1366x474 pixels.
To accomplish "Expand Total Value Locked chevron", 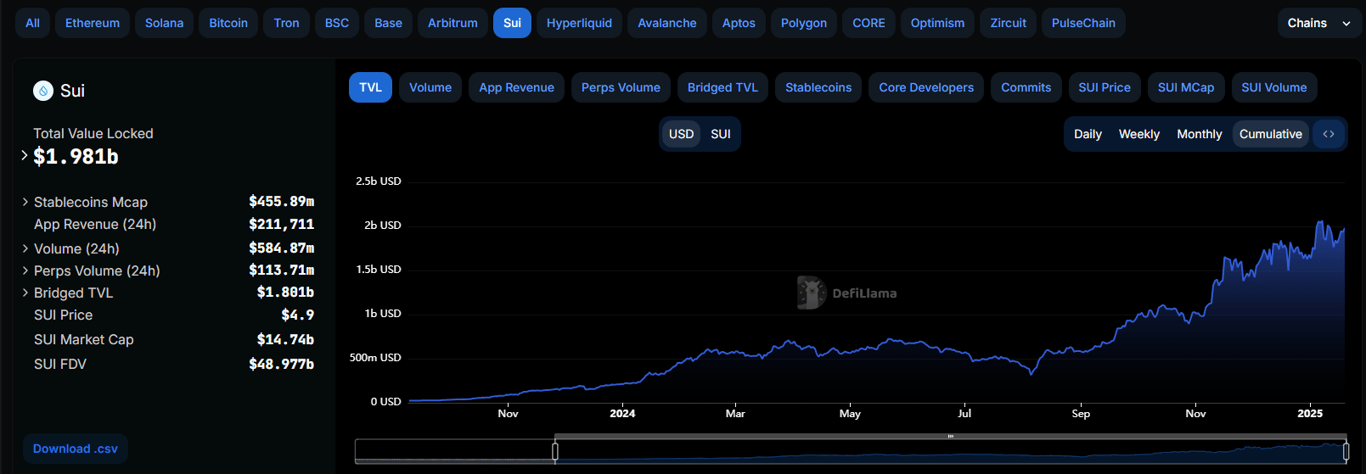I will click(x=24, y=155).
